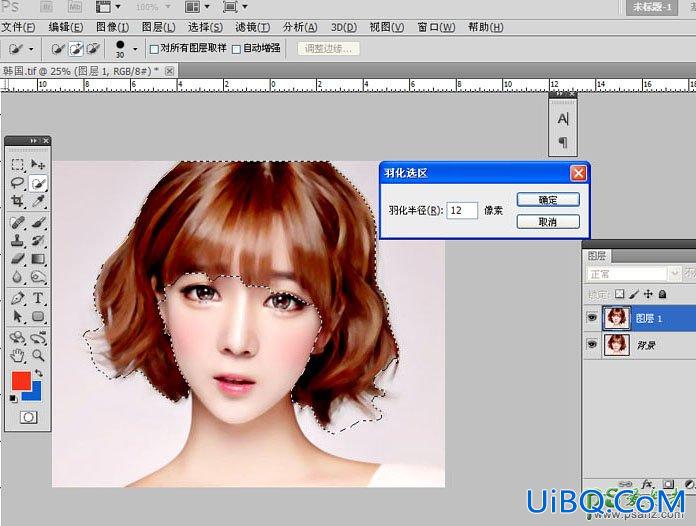696x526 pixels.
Task: Select the History Brush tool
Action: (38, 240)
